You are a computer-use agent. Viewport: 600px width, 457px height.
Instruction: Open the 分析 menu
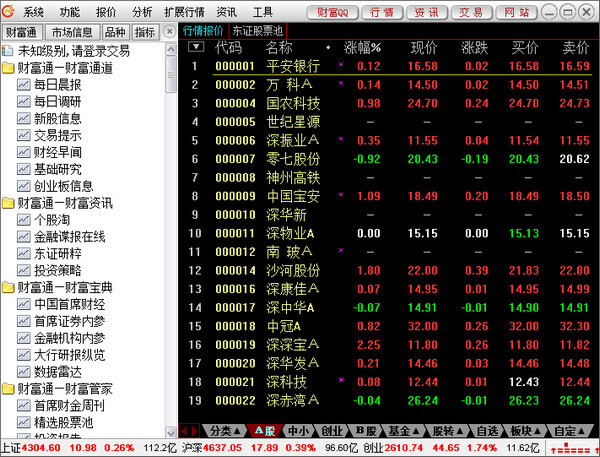(x=142, y=12)
